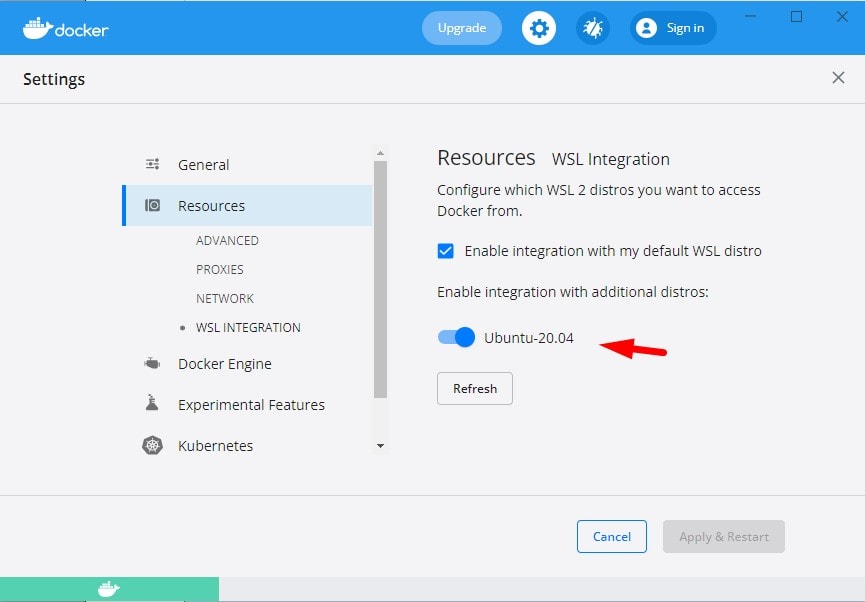The image size is (865, 602).
Task: Open the ADVANCED resources subsection
Action: coord(227,241)
